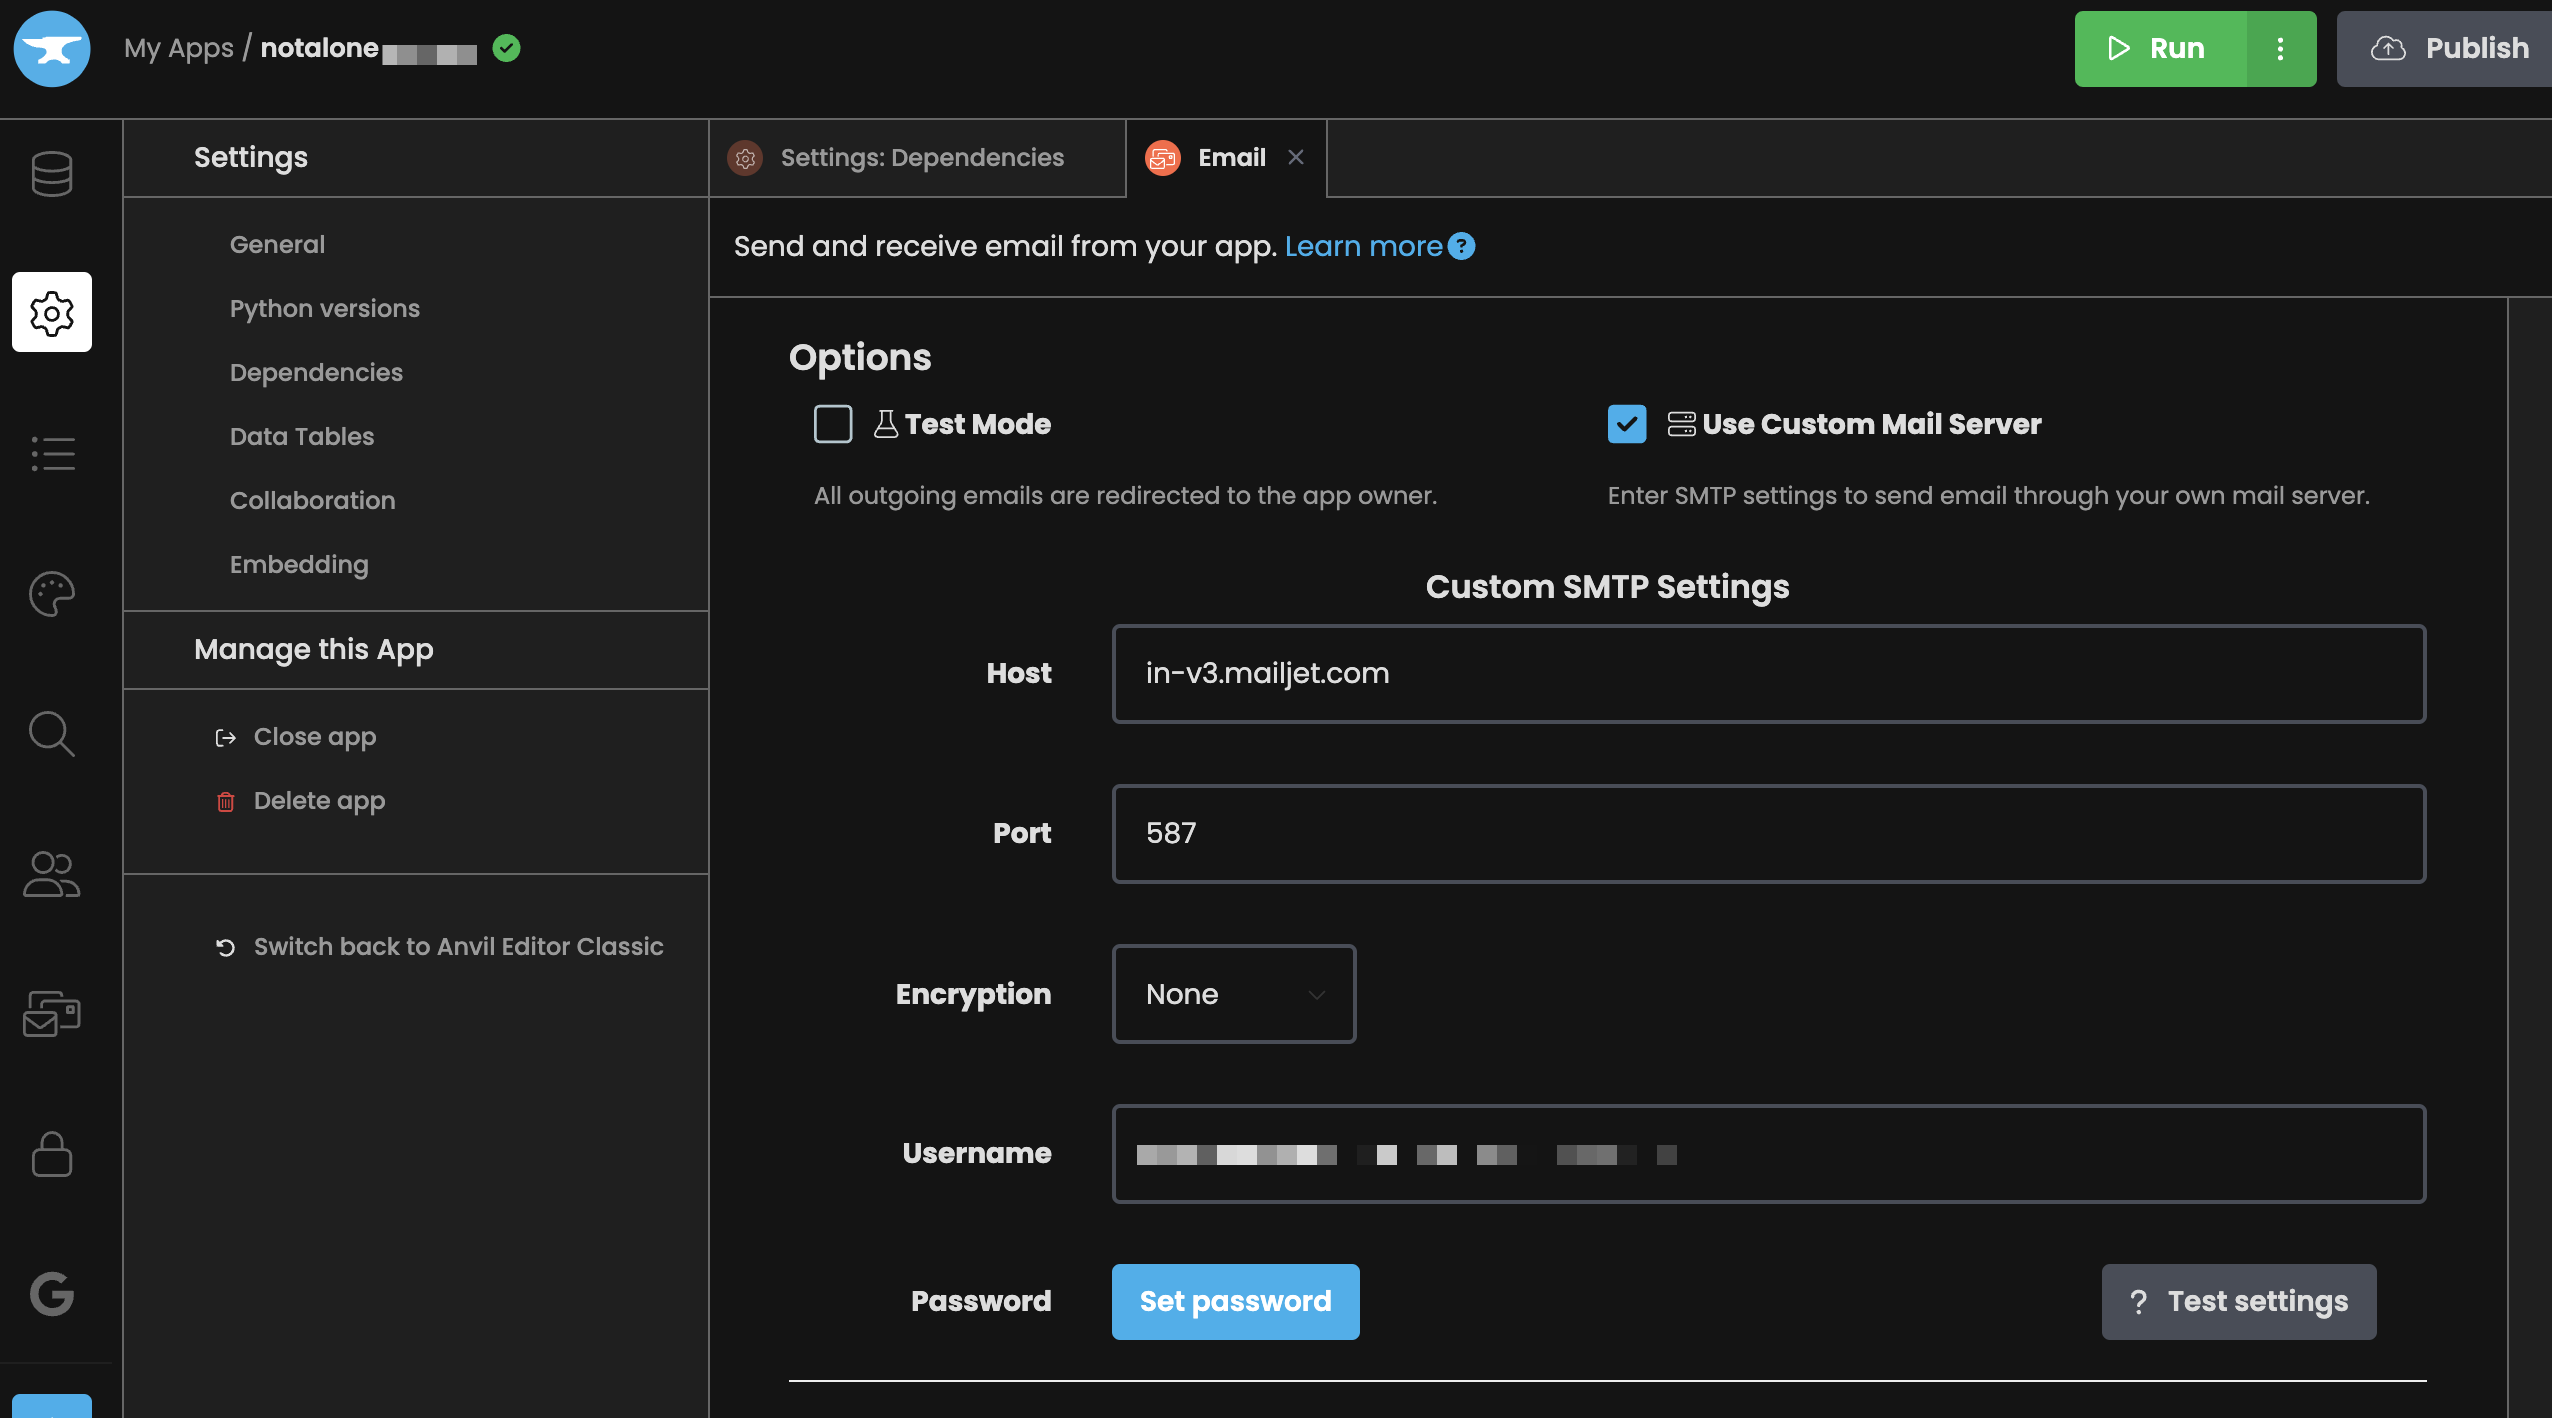Click the Close app exit icon
2552x1418 pixels.
(x=226, y=737)
